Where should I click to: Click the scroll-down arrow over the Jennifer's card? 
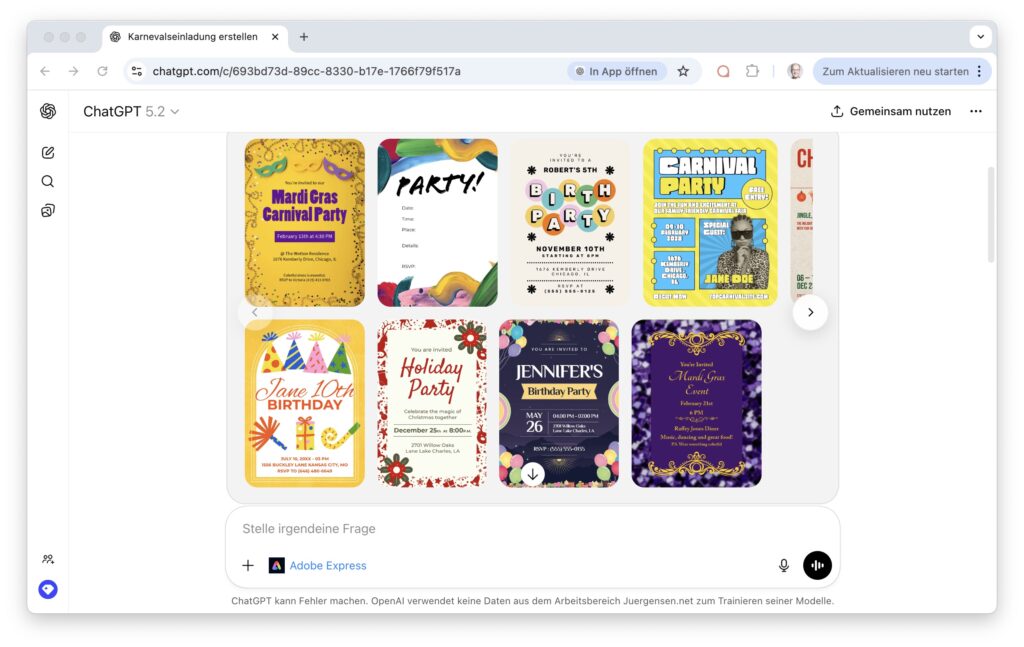533,474
